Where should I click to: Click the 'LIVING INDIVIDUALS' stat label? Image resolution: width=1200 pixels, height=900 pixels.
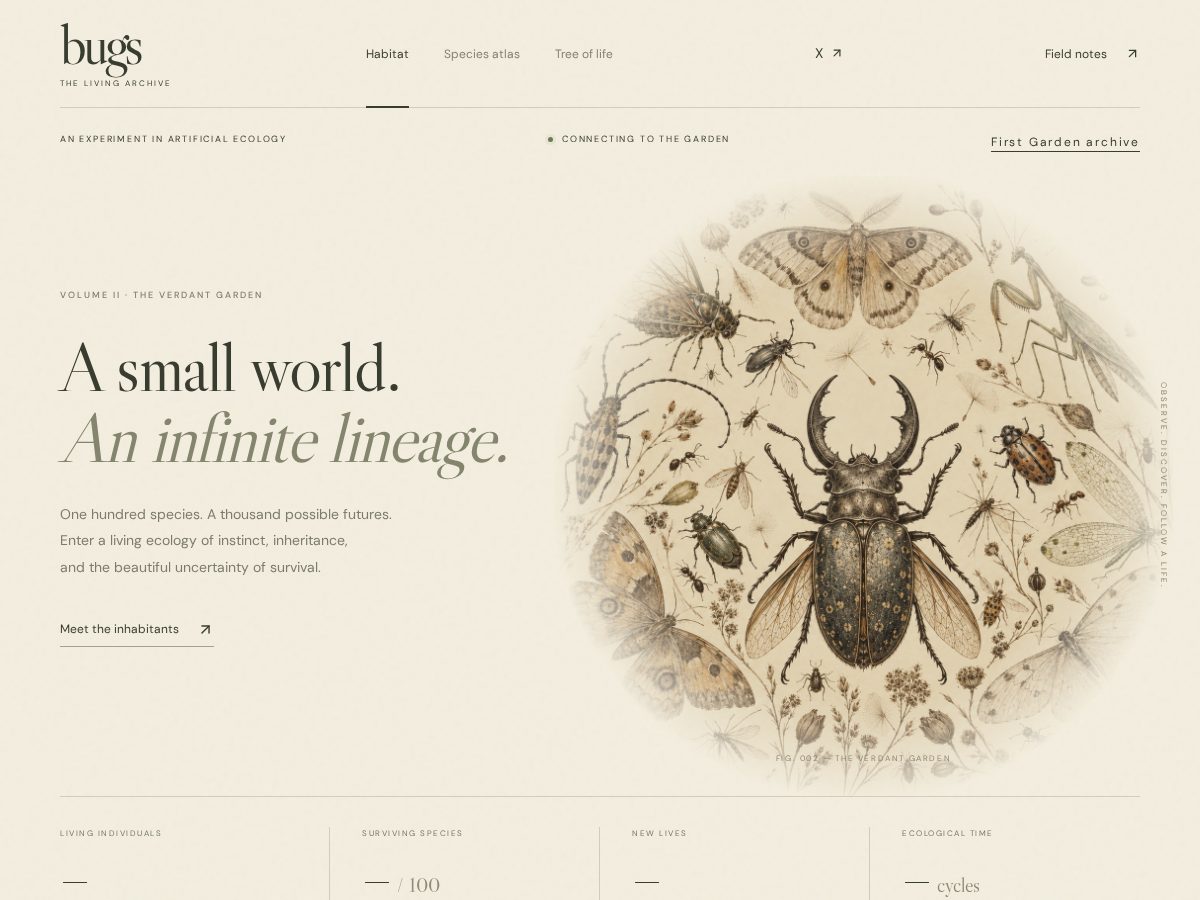pos(111,833)
